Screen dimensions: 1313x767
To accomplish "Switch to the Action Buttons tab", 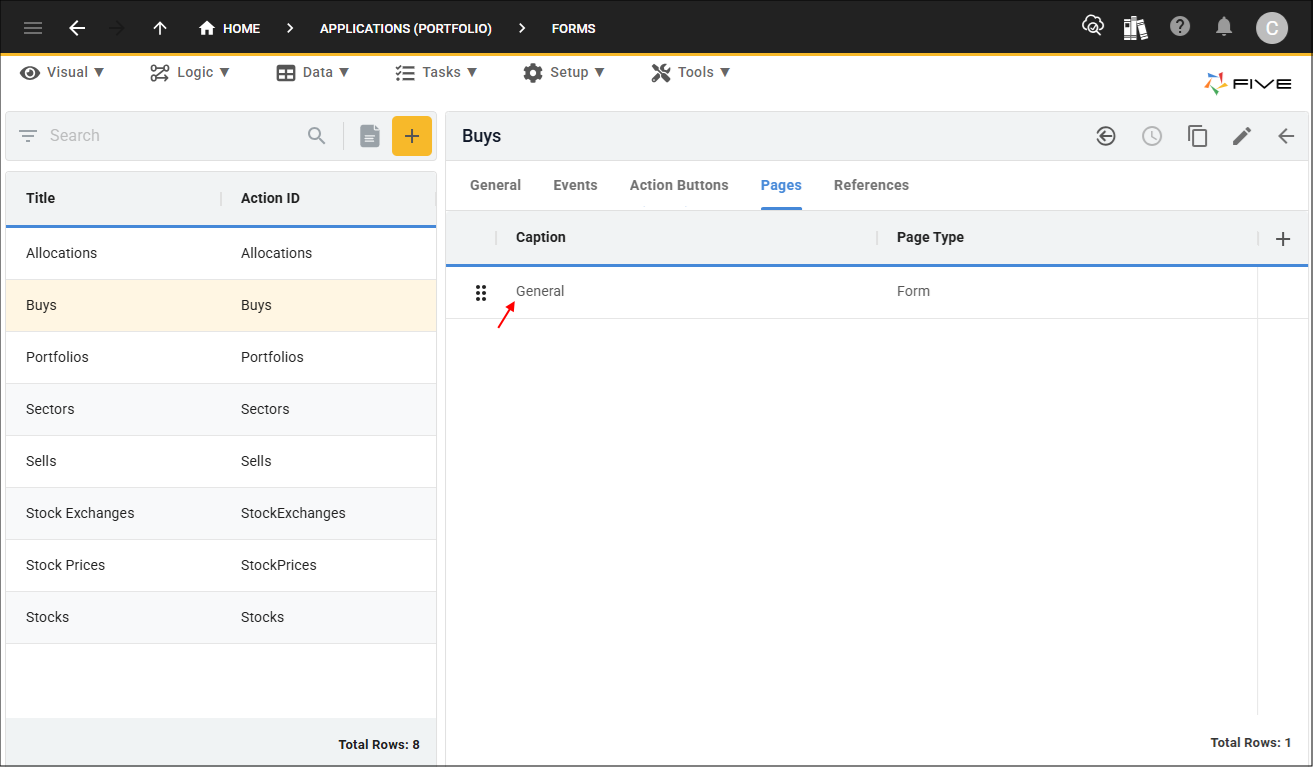I will click(x=679, y=185).
